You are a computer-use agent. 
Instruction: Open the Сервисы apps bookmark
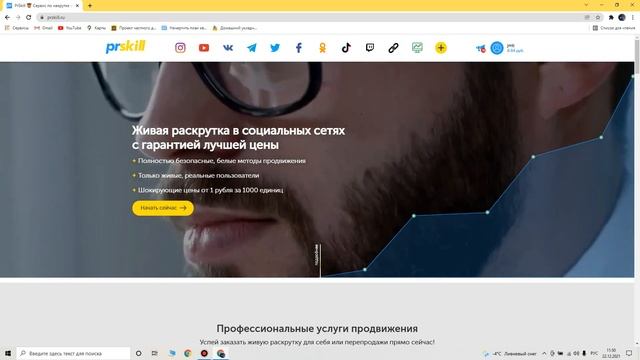[17, 28]
